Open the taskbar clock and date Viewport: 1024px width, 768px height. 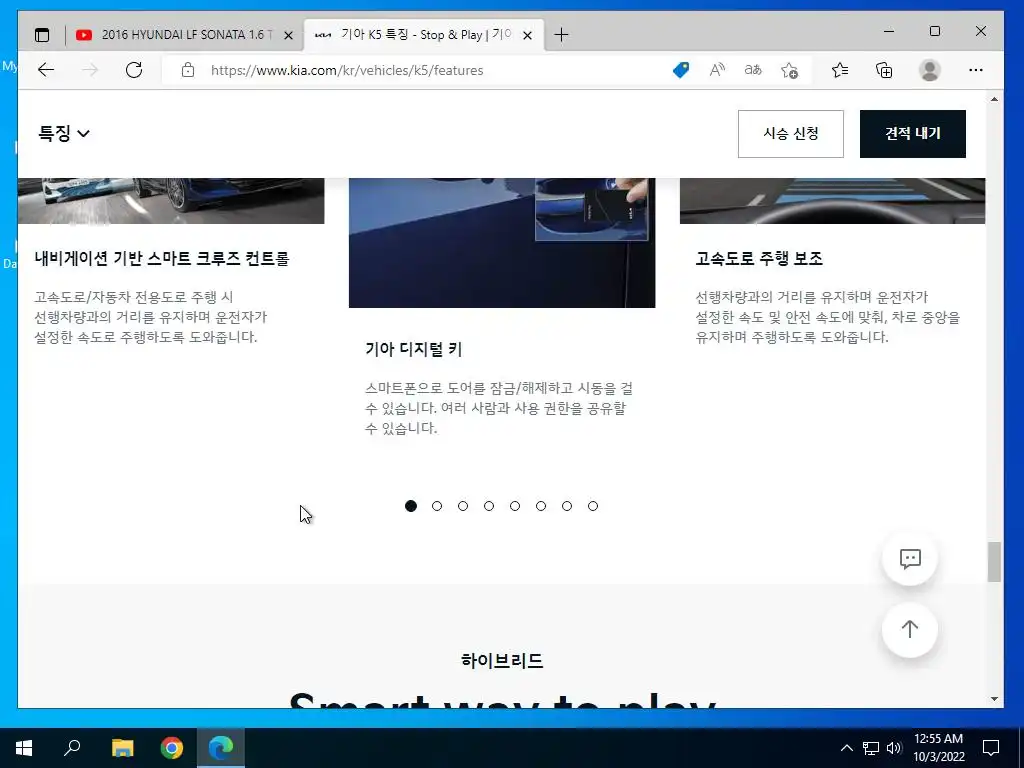pos(938,748)
